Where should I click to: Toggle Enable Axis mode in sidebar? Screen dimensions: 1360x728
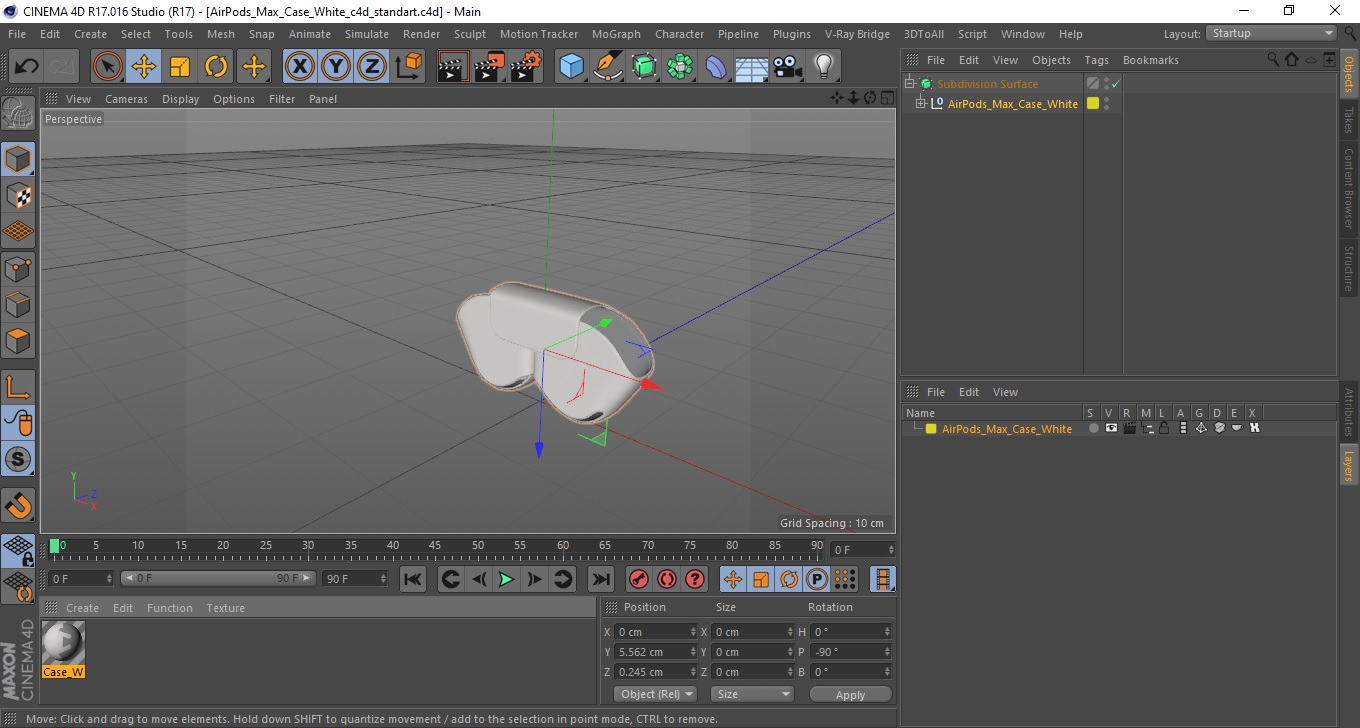coord(18,387)
